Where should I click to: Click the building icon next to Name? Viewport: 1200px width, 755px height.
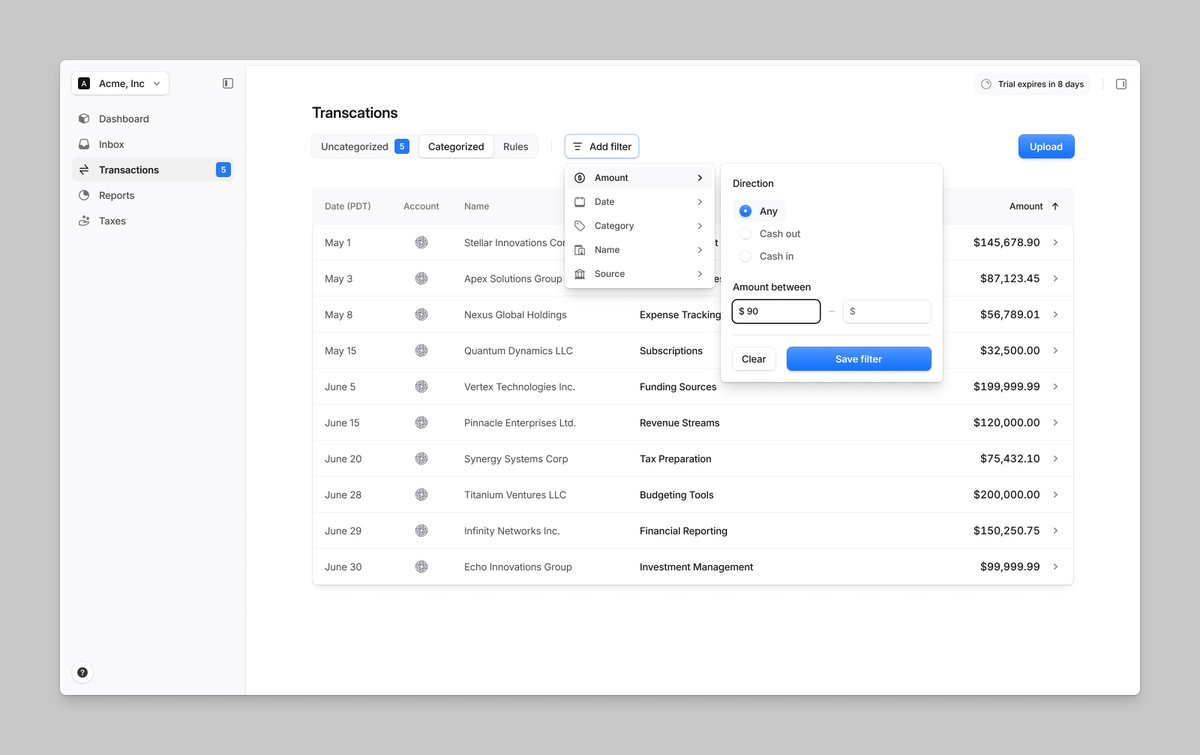coord(580,250)
